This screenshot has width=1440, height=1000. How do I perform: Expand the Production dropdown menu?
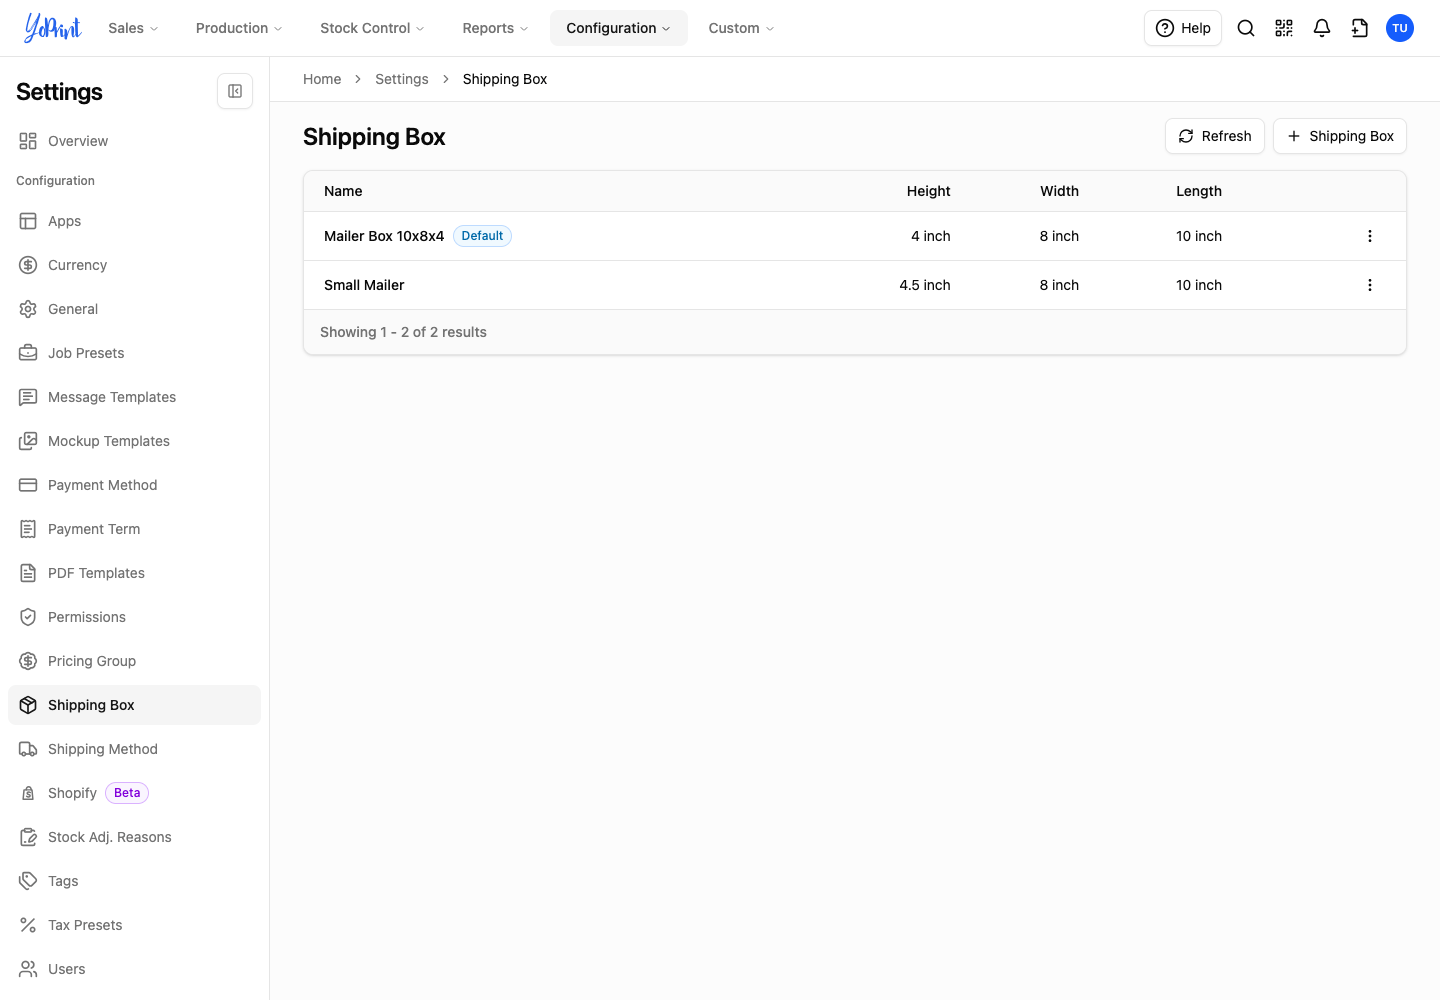click(x=239, y=28)
